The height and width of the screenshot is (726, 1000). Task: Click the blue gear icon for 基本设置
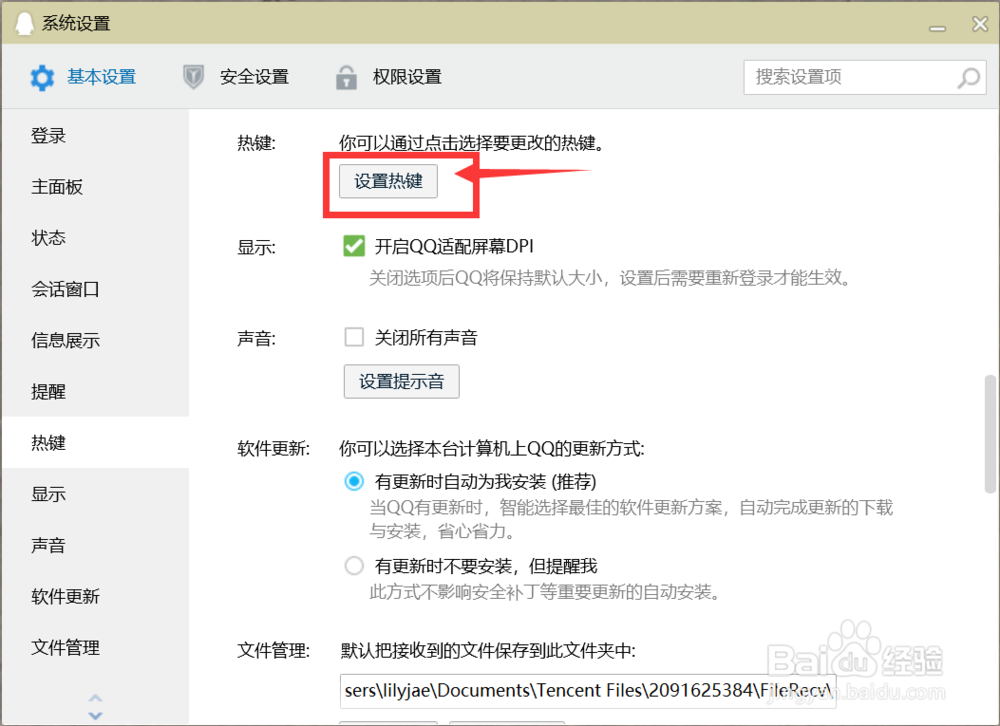(42, 78)
